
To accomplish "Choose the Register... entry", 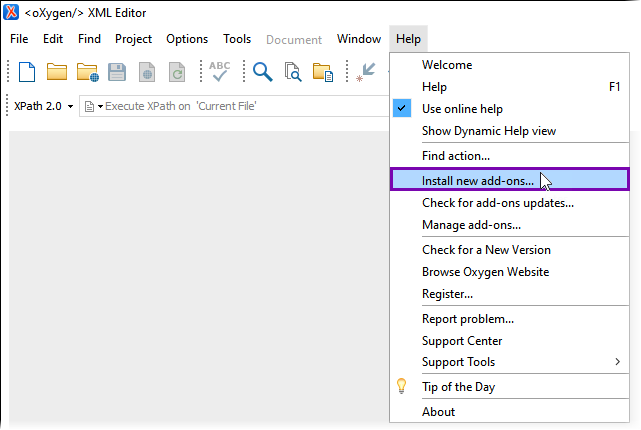I will [509, 294].
